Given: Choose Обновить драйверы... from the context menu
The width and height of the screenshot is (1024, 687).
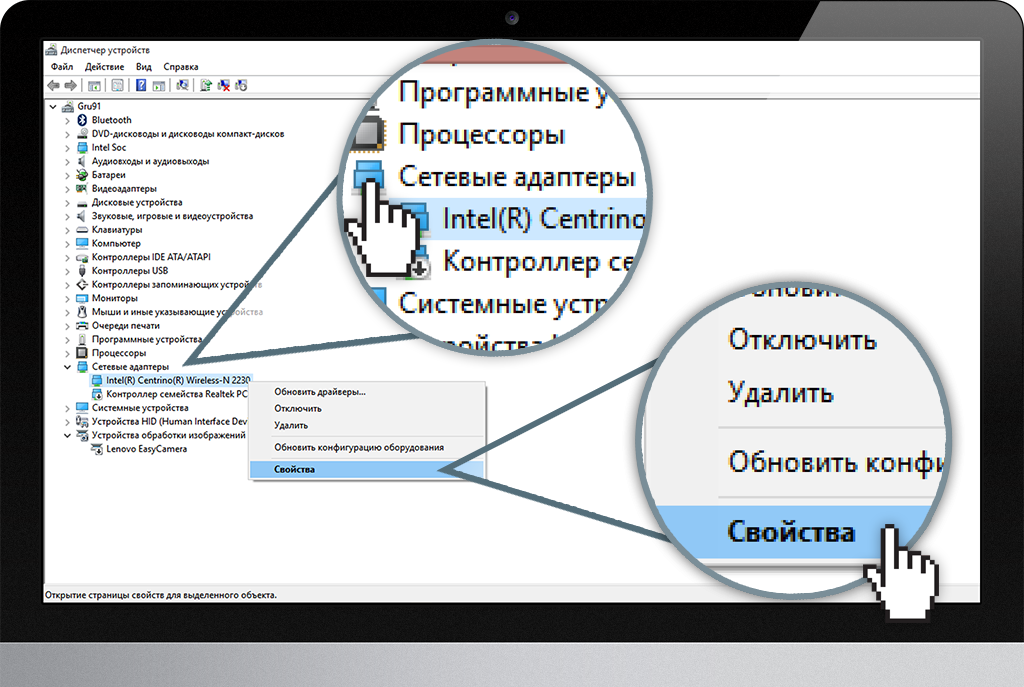Looking at the screenshot, I should [320, 392].
